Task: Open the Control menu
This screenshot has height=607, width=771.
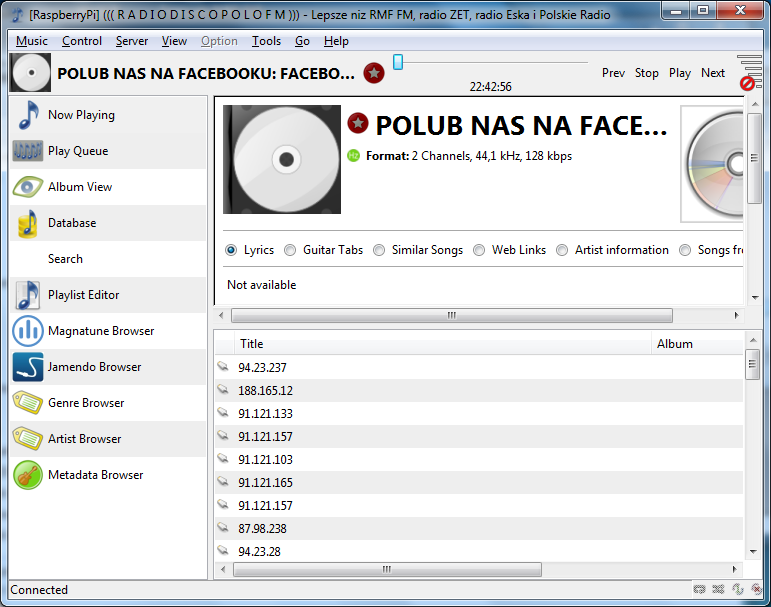Action: 82,41
